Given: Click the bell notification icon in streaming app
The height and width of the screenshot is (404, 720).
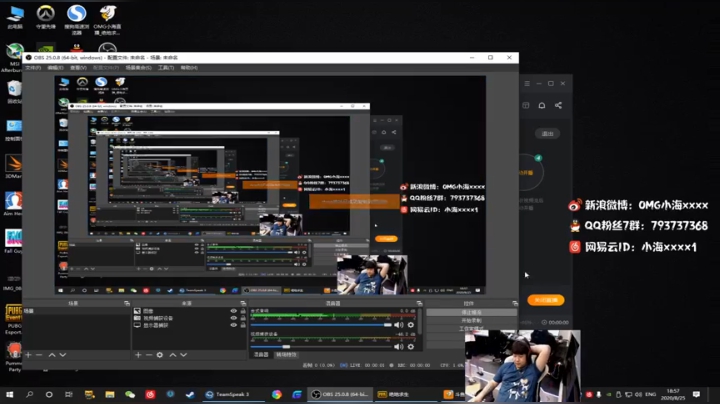Looking at the screenshot, I should pos(542,105).
